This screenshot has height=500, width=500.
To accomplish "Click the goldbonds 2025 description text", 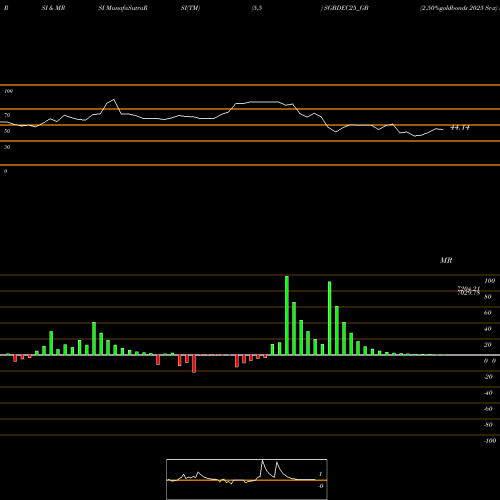I will (458, 8).
